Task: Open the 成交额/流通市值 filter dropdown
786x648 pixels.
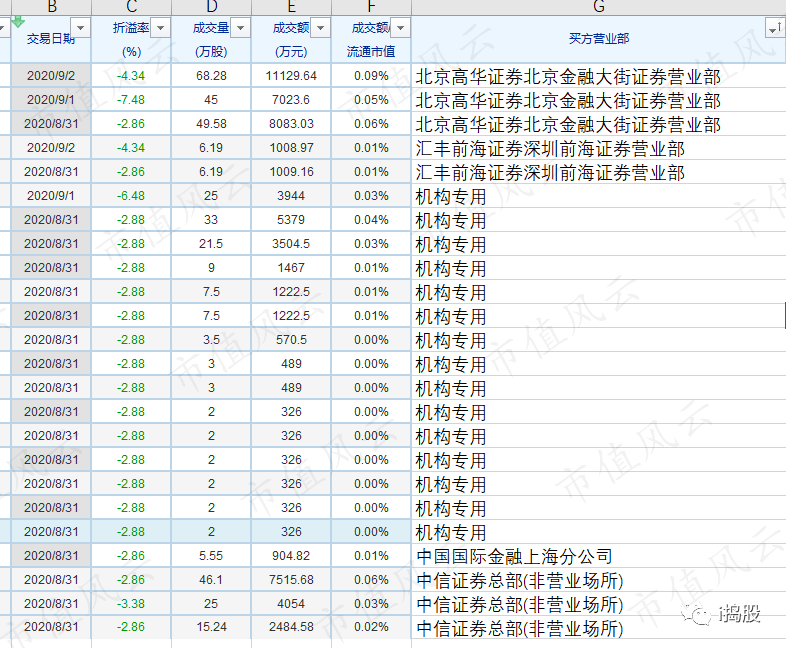Action: pyautogui.click(x=401, y=28)
